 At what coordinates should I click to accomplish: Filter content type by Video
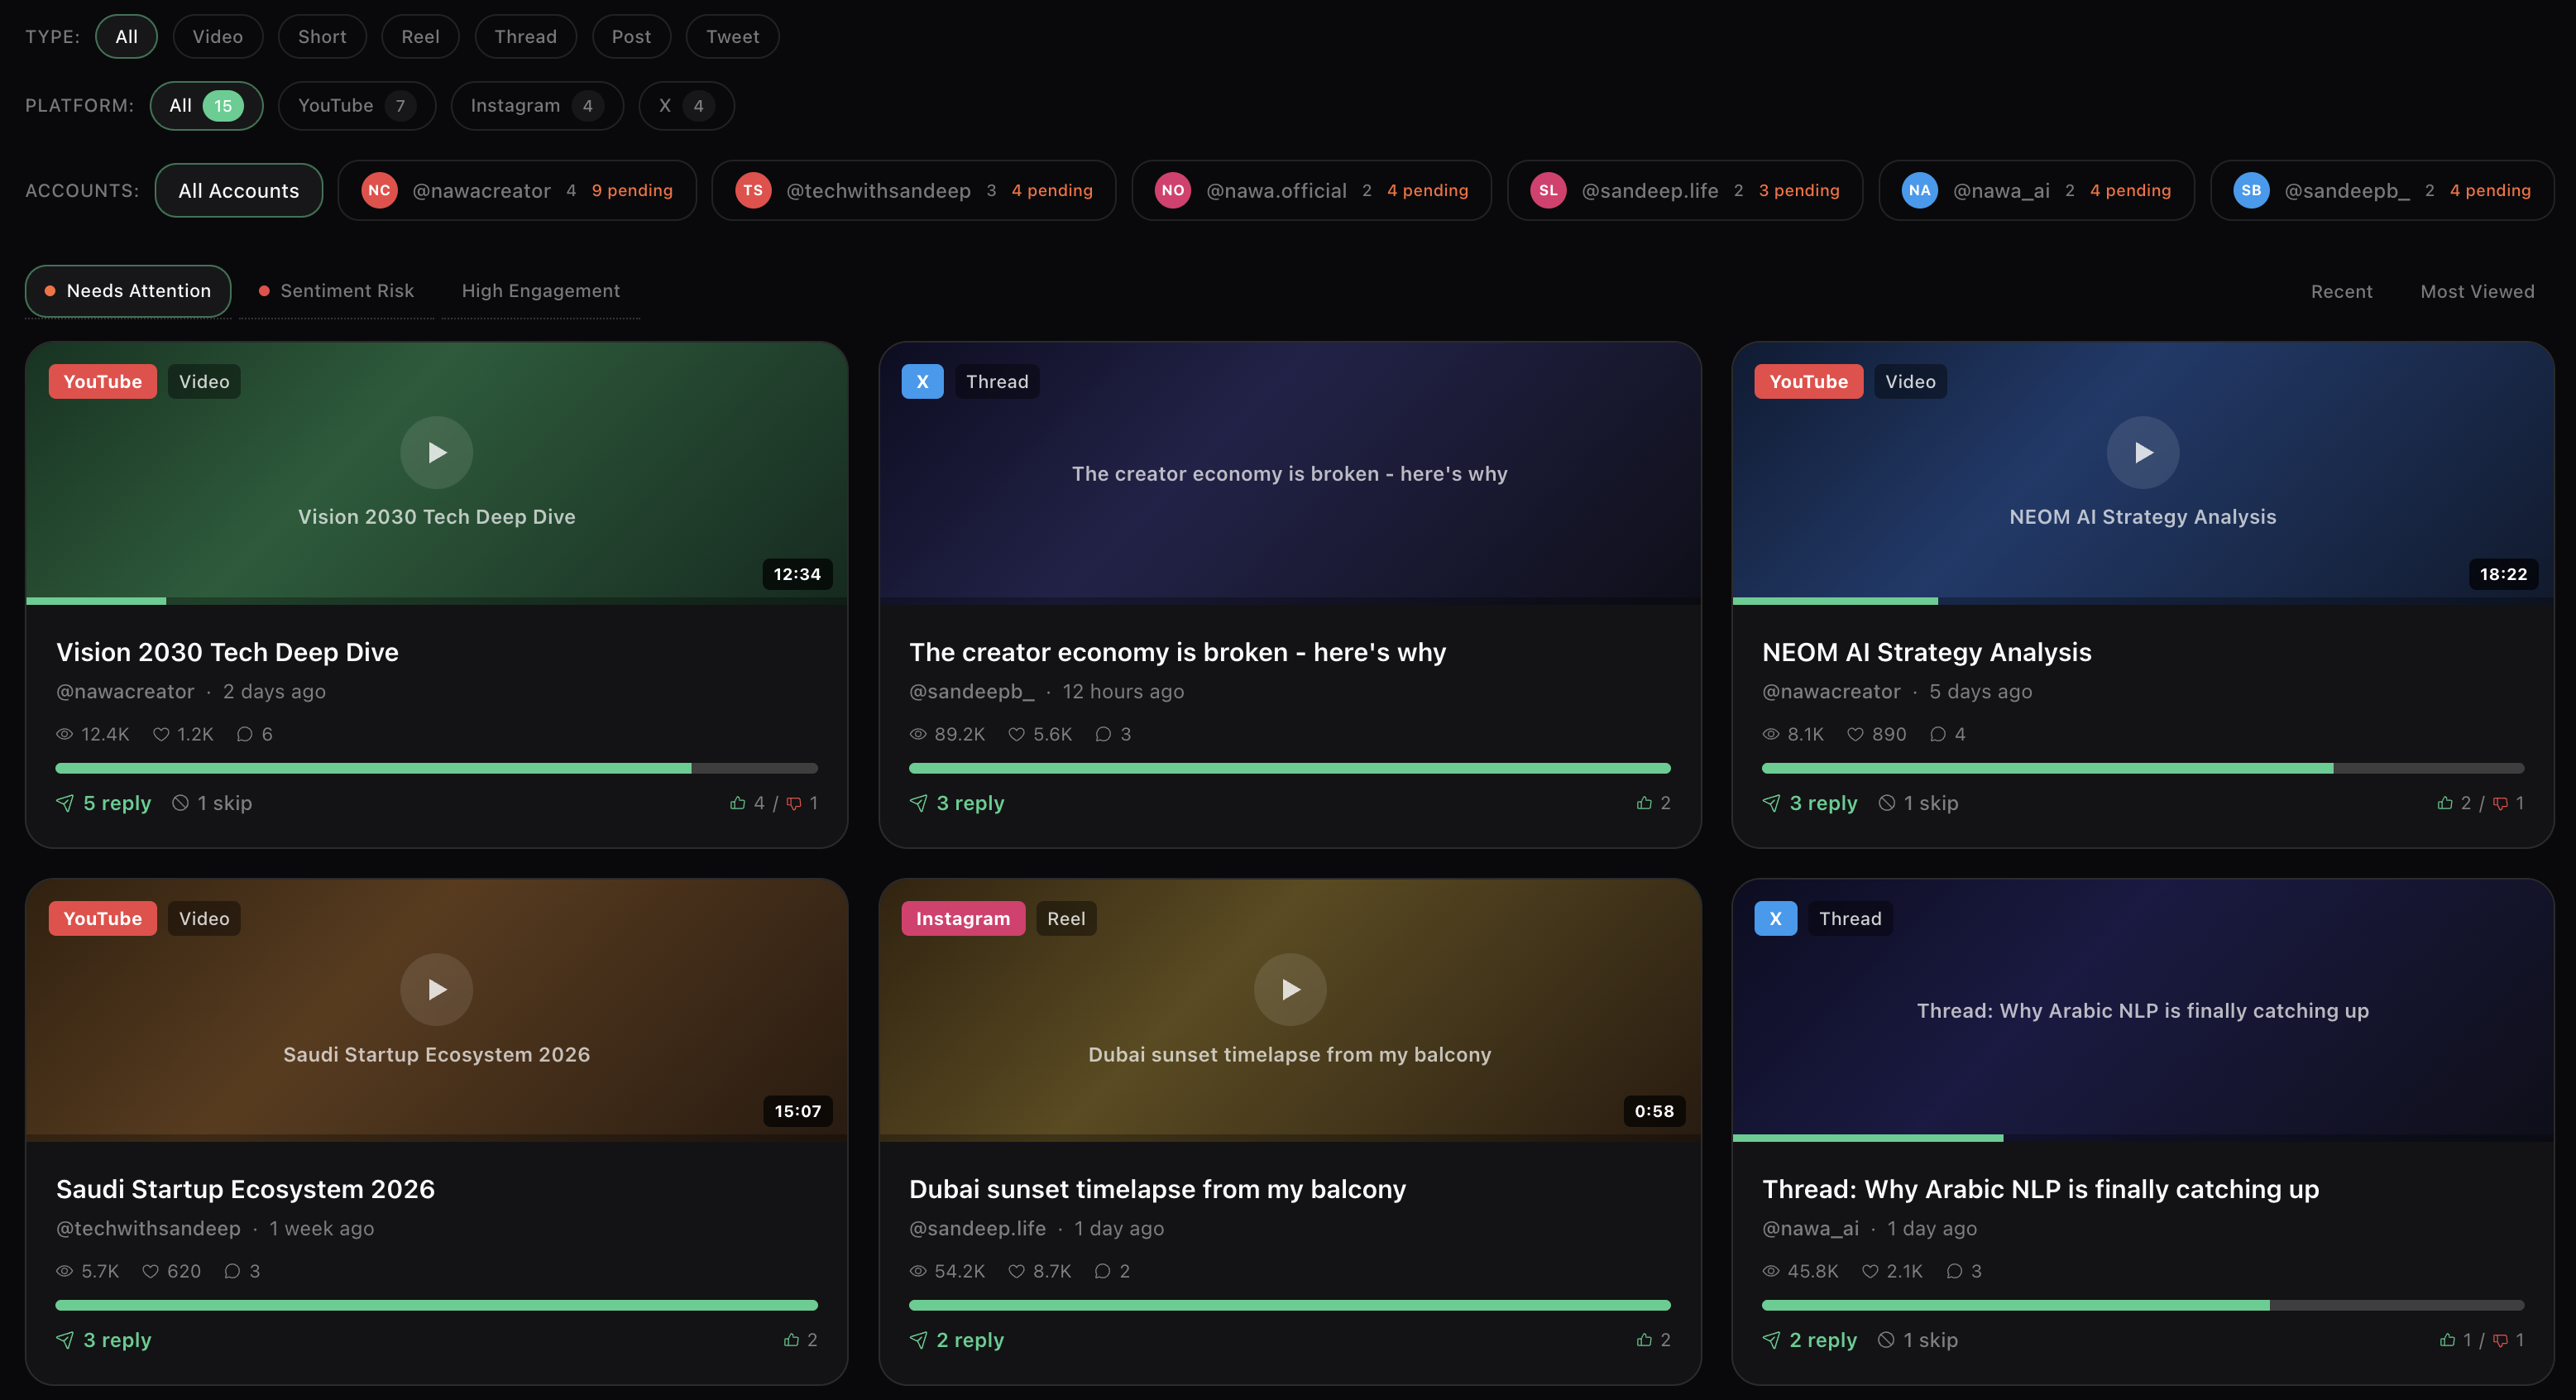(218, 37)
